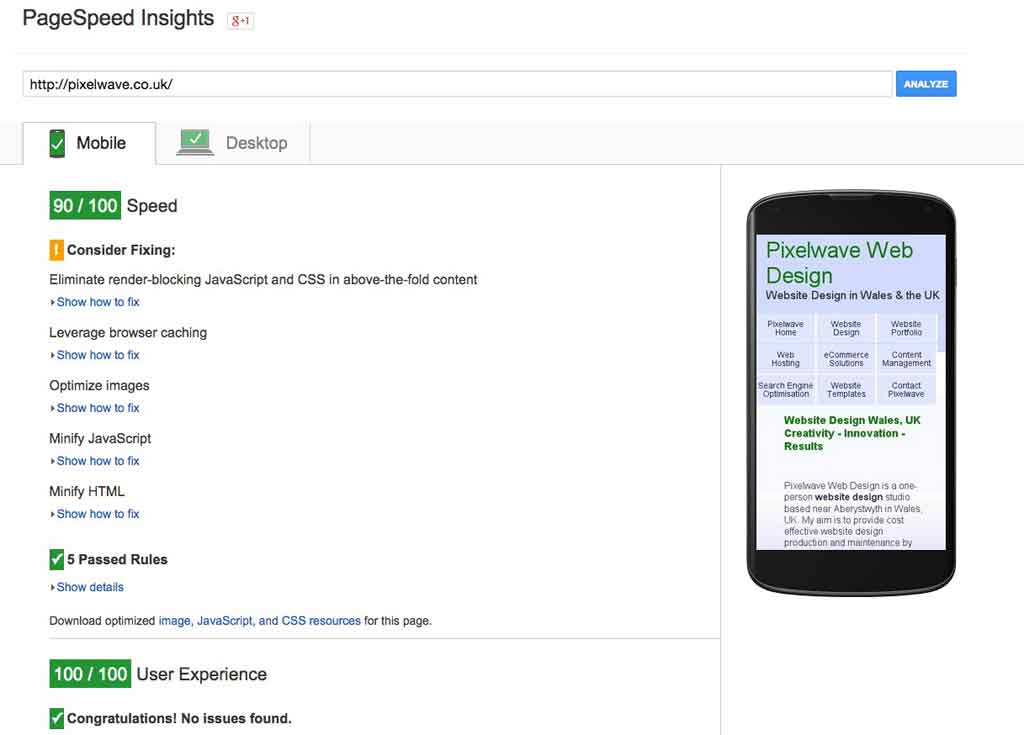
Task: Click Website Design Wales, UK heading in preview
Action: coord(852,433)
